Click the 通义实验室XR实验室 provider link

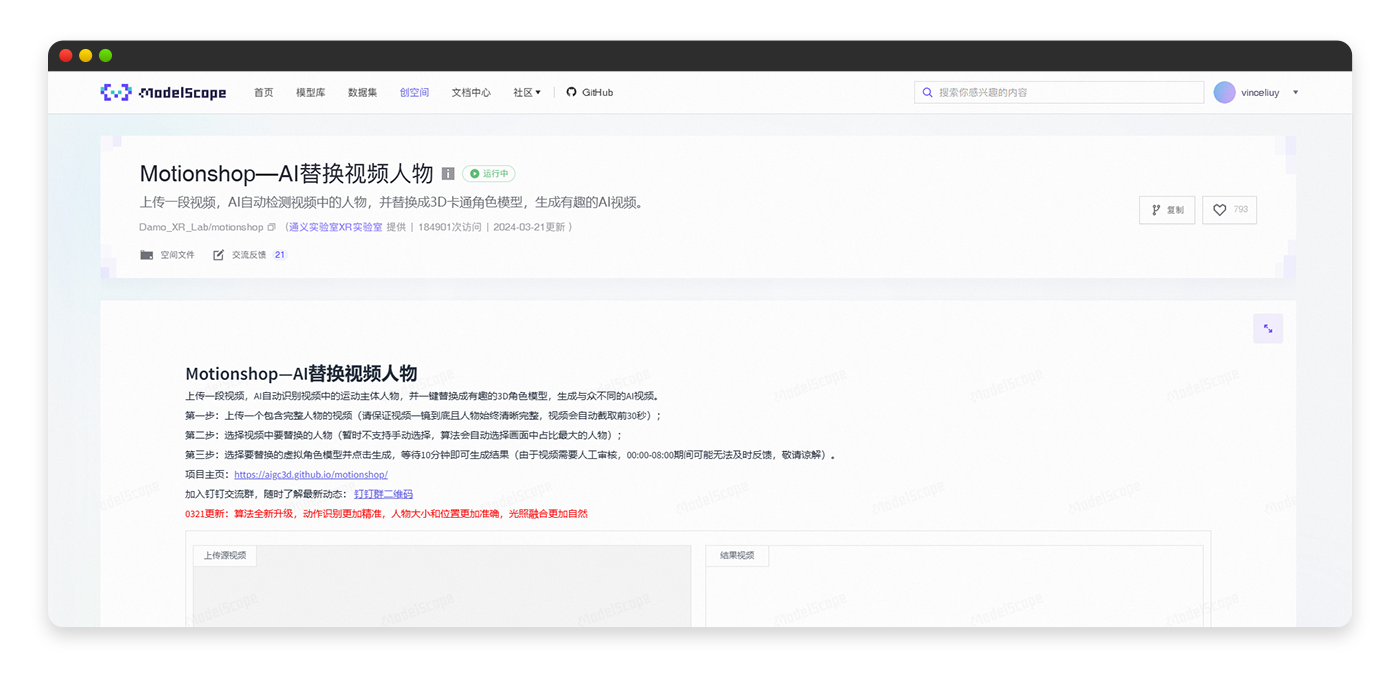(335, 227)
